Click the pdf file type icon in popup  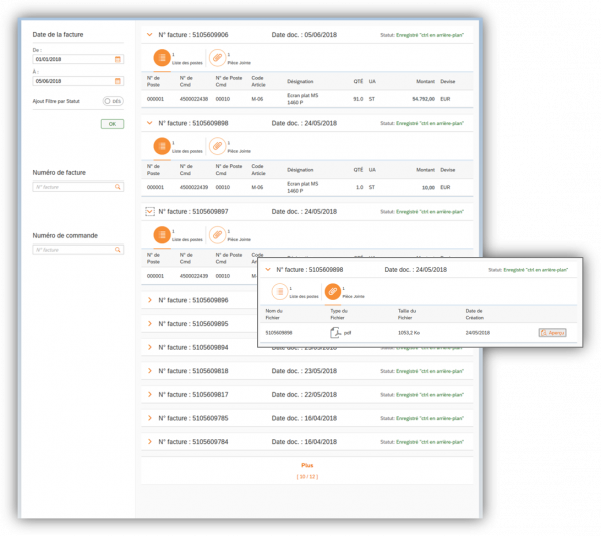click(x=336, y=332)
